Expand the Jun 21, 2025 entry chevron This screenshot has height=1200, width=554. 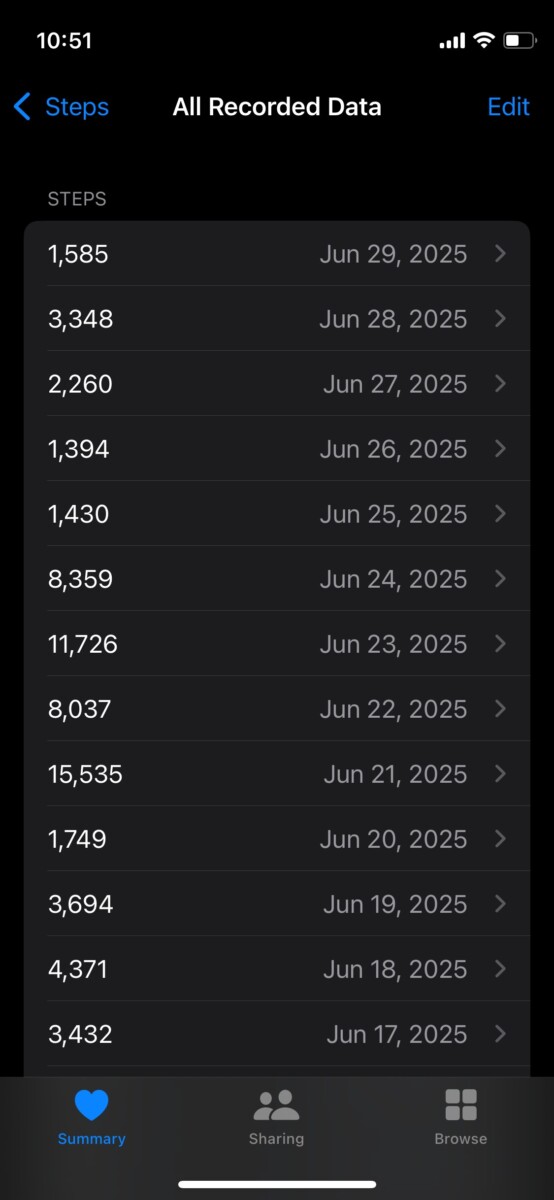(x=501, y=774)
